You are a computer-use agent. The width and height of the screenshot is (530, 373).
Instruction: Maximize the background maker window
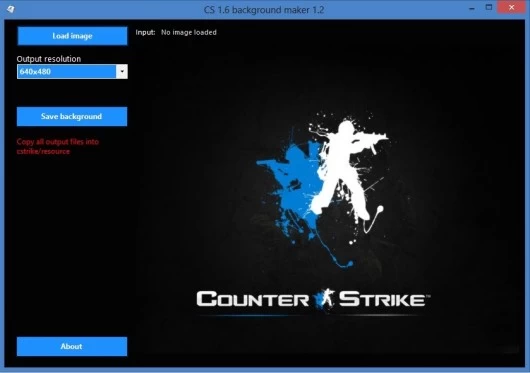[489, 7]
